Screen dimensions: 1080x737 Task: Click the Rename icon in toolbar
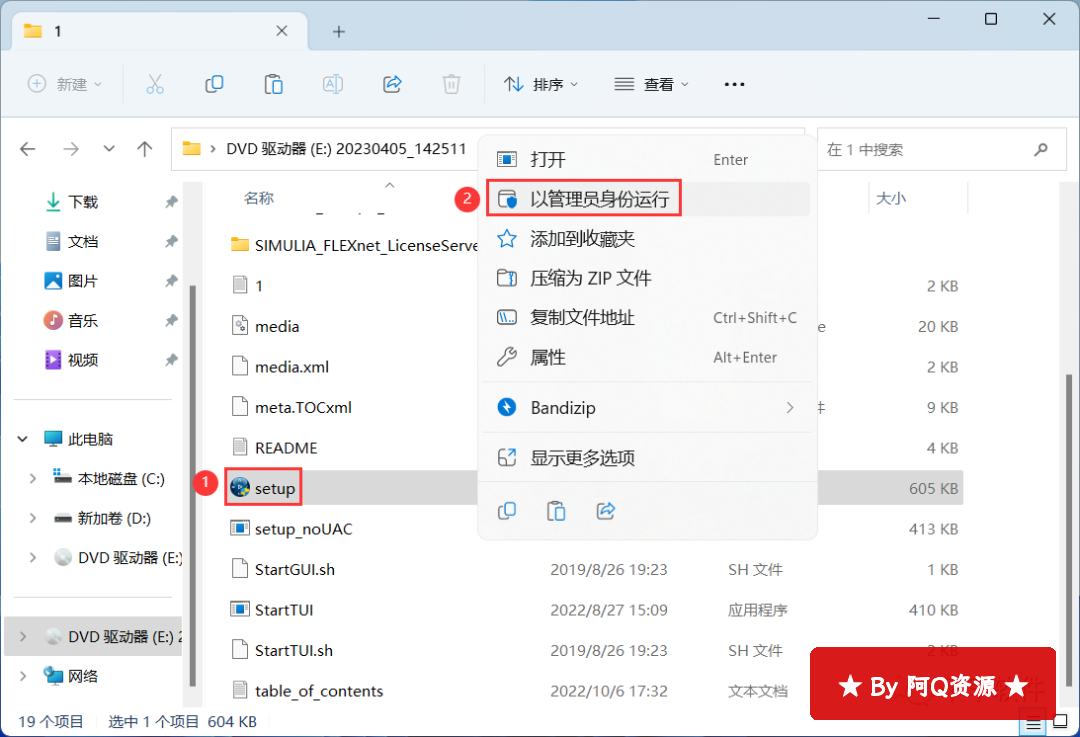(x=333, y=85)
